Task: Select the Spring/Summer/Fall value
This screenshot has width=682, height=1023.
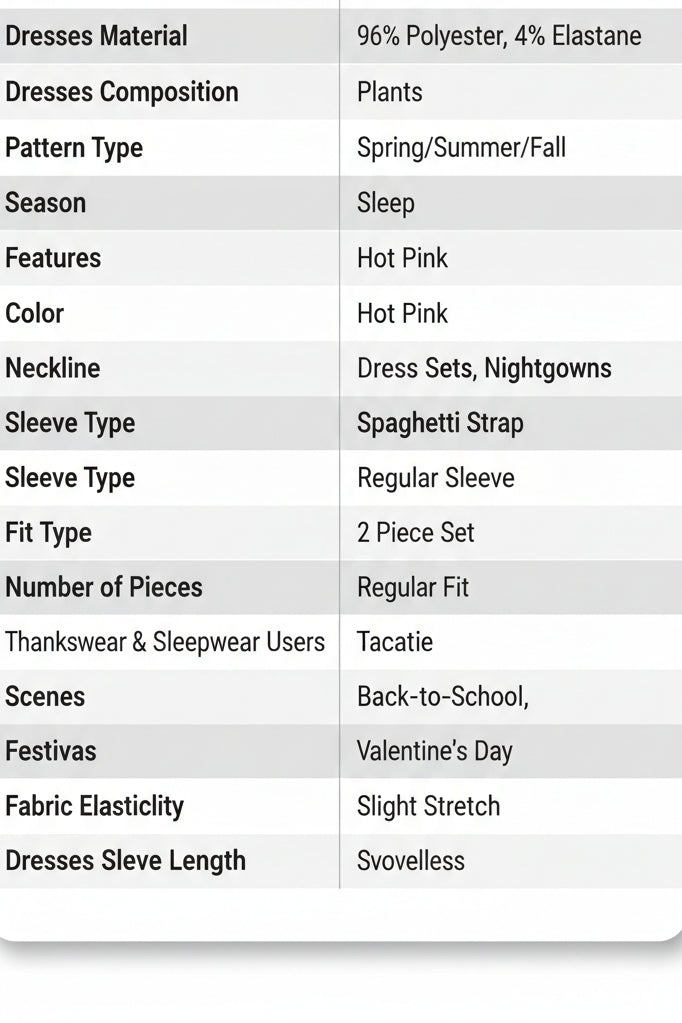Action: (x=461, y=148)
